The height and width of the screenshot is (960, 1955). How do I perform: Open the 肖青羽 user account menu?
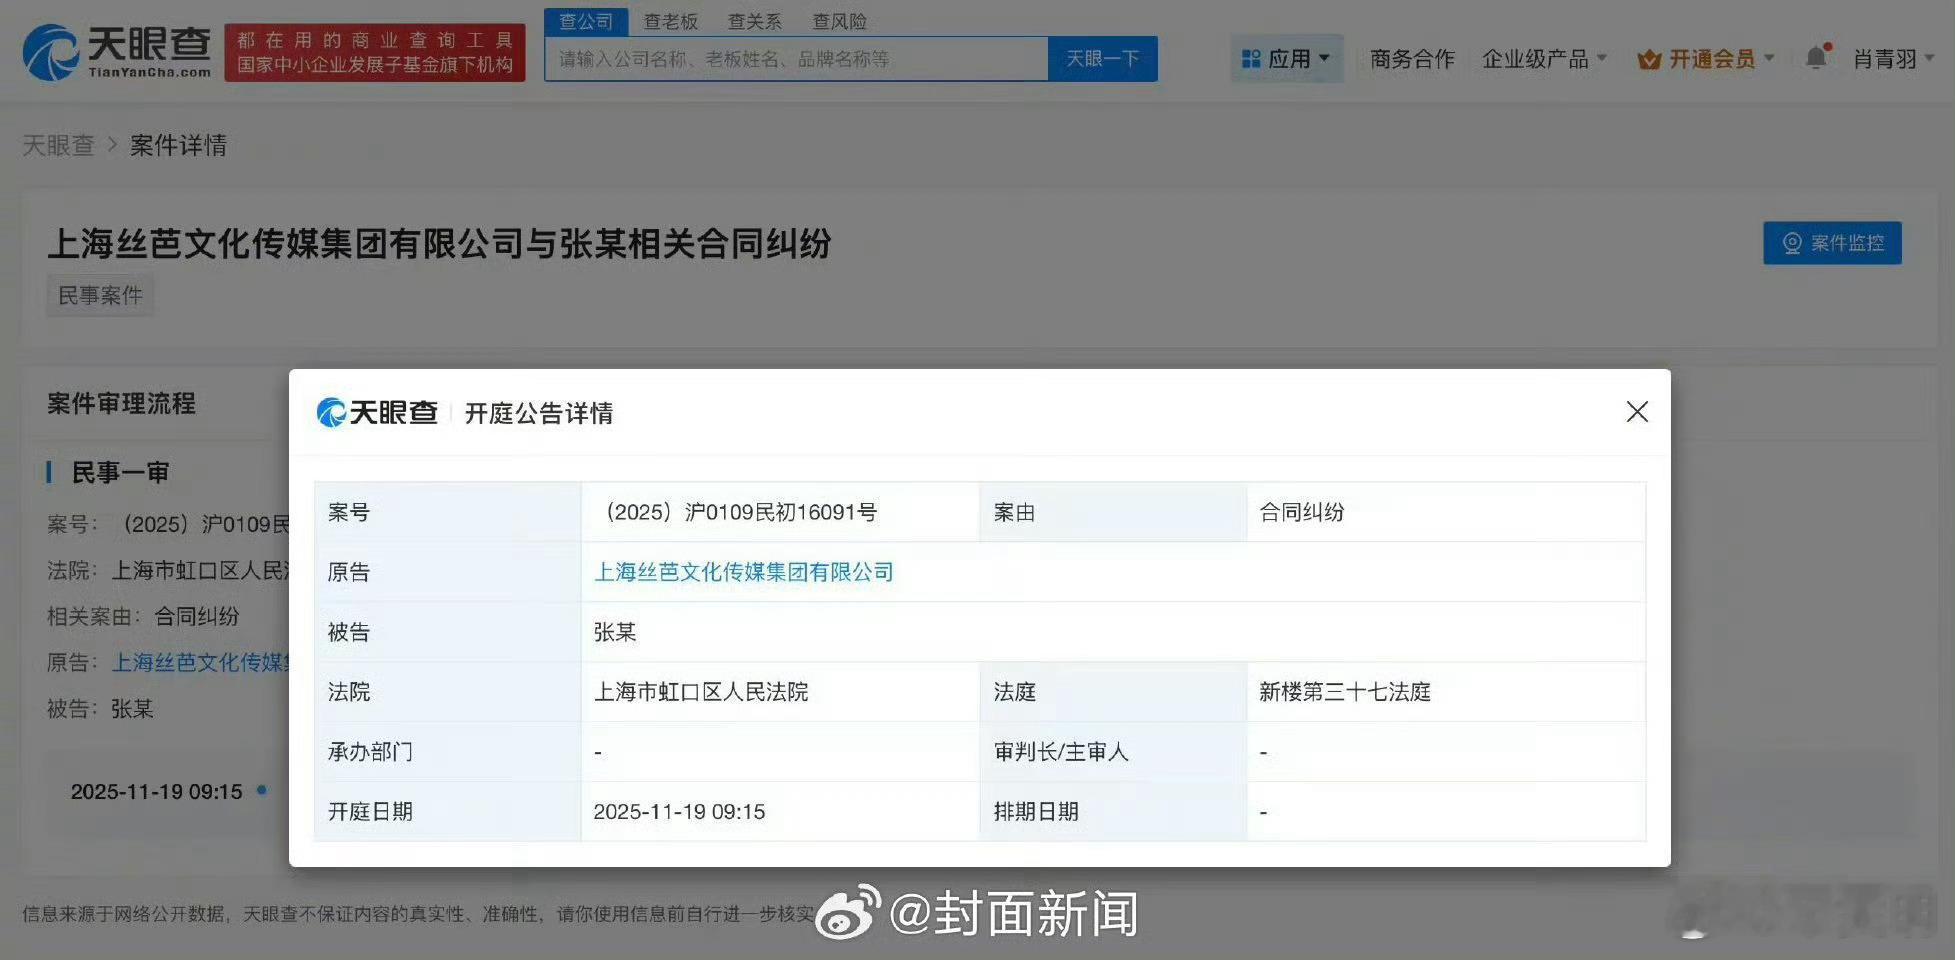[1893, 59]
